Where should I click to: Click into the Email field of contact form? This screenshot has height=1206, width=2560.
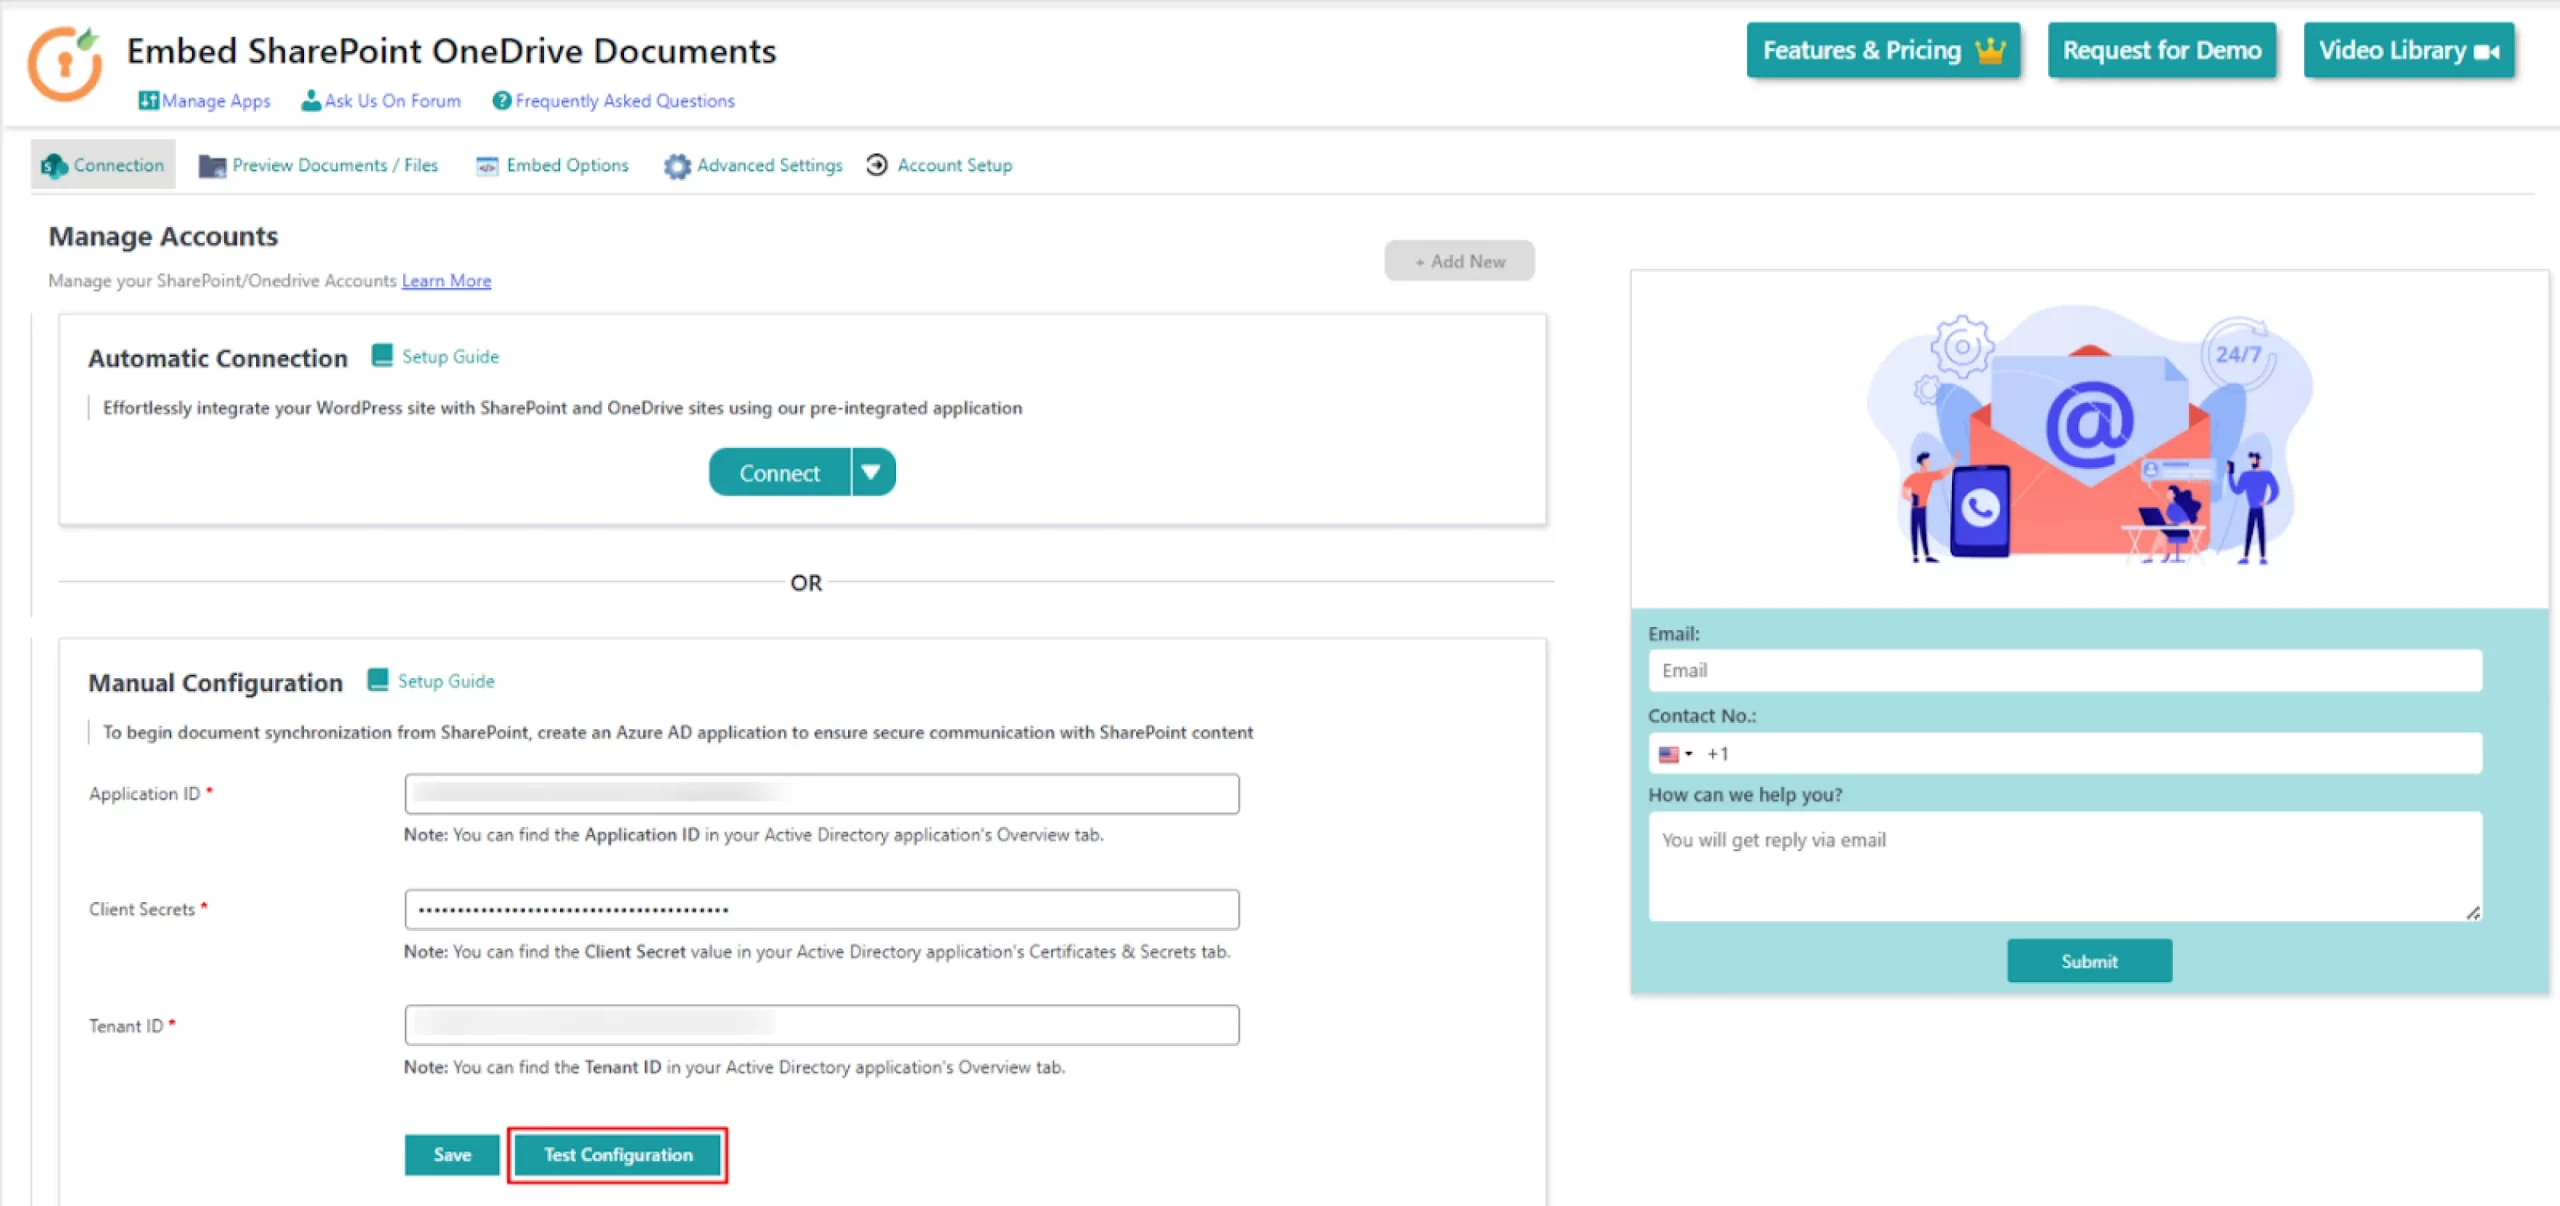pos(2064,671)
